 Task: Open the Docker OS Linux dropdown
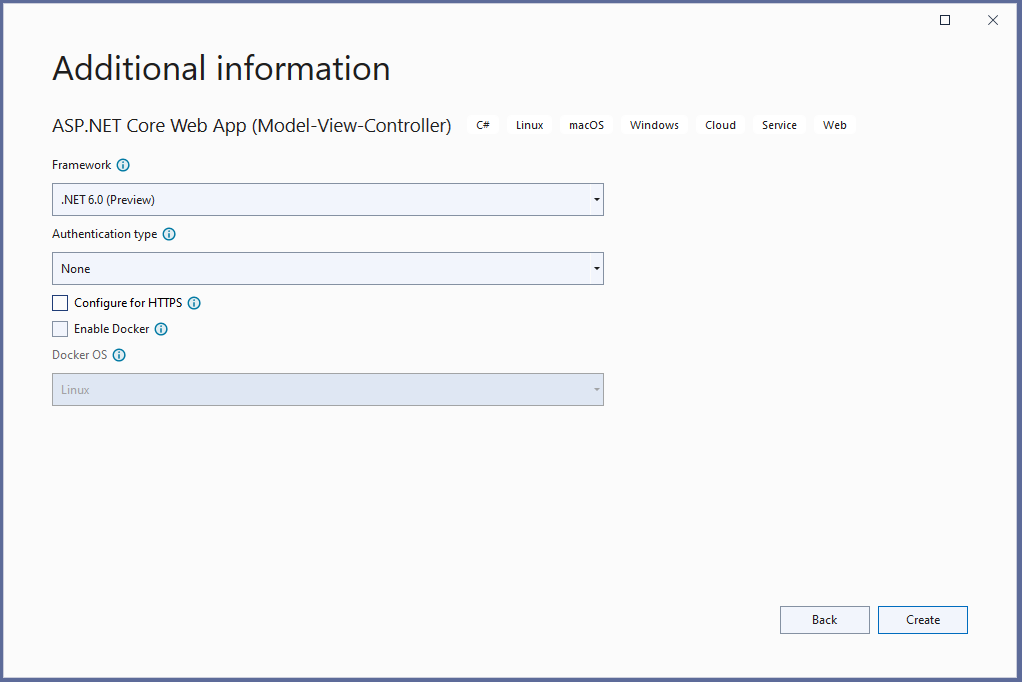pos(327,390)
